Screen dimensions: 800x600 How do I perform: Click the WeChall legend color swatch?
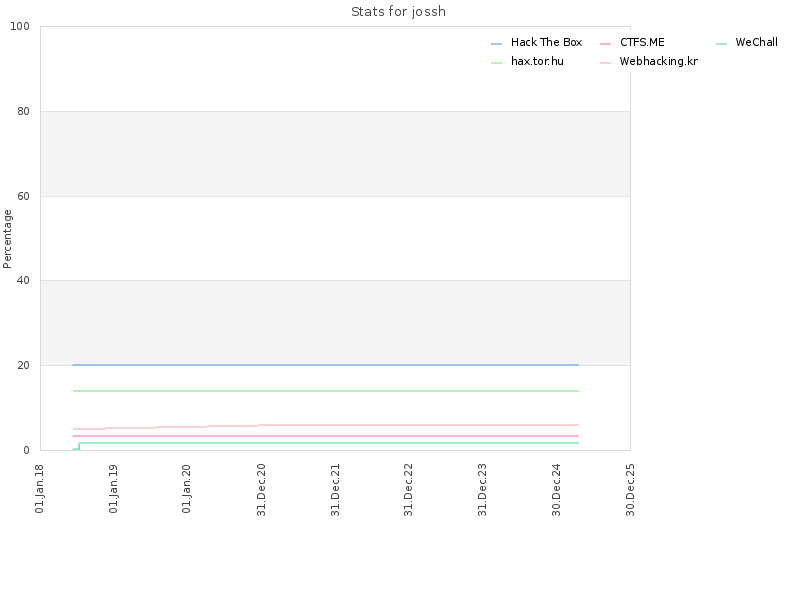[721, 44]
